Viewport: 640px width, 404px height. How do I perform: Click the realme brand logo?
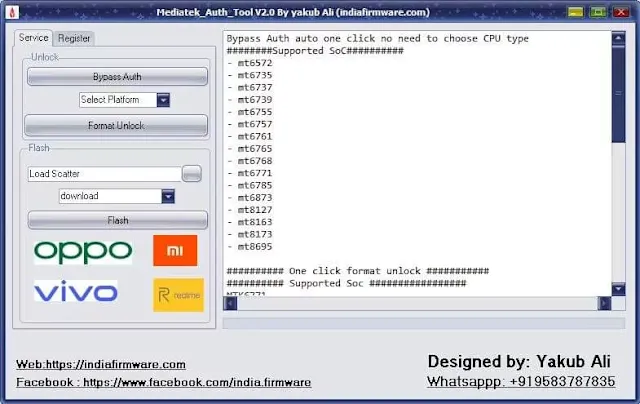(x=178, y=295)
